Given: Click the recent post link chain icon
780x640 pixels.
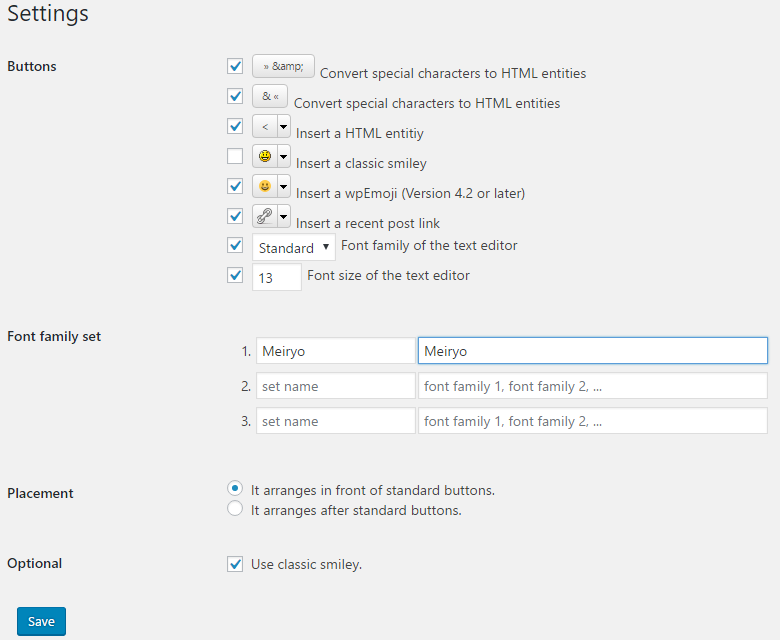Looking at the screenshot, I should pos(265,216).
